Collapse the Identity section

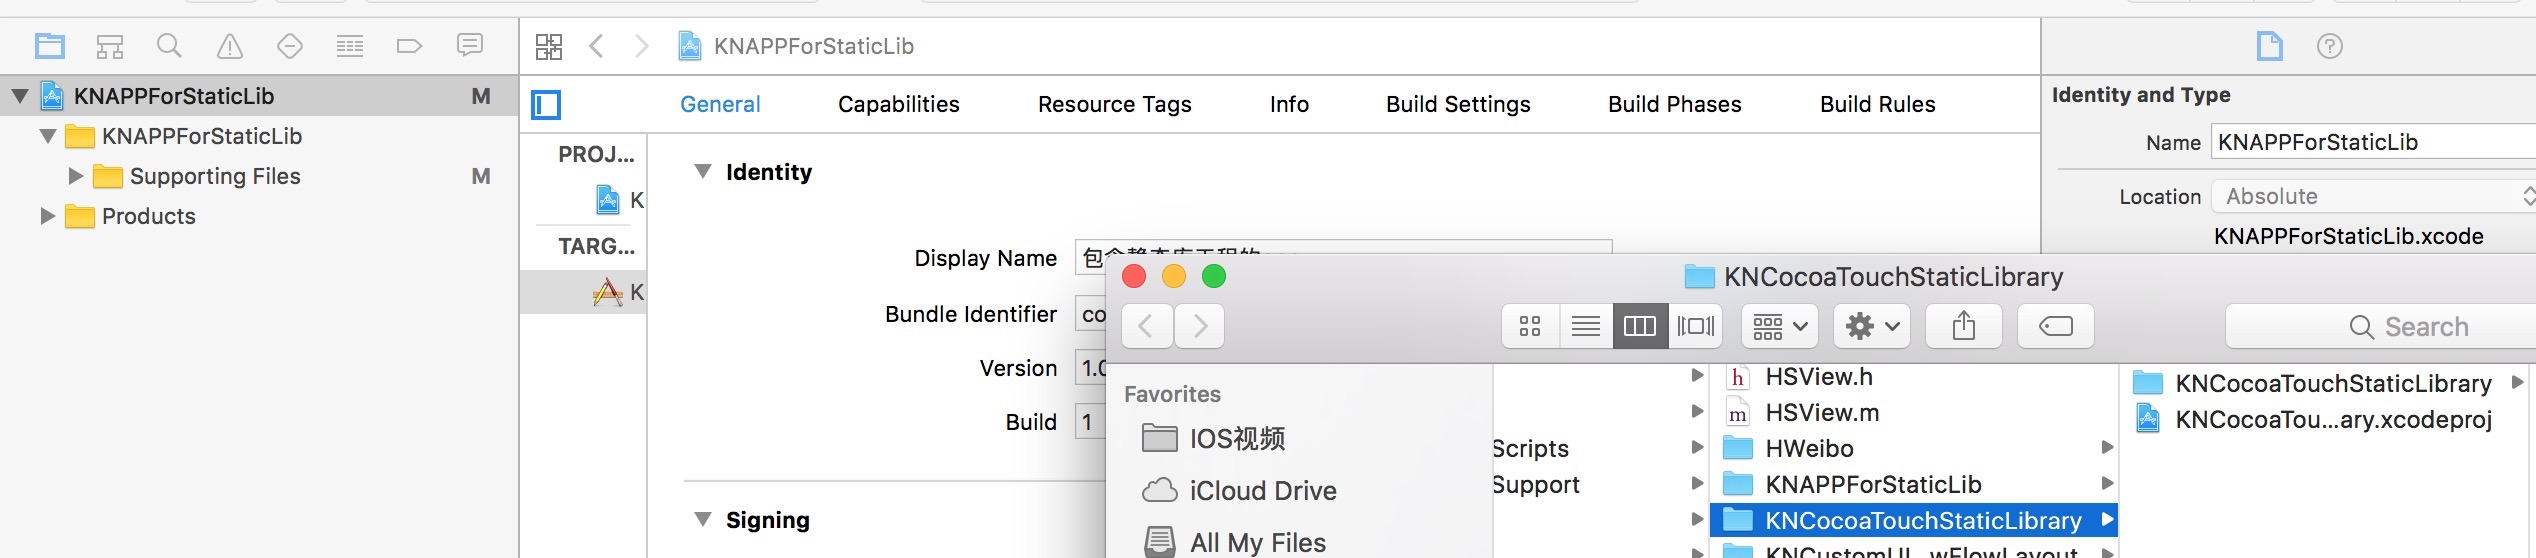703,172
